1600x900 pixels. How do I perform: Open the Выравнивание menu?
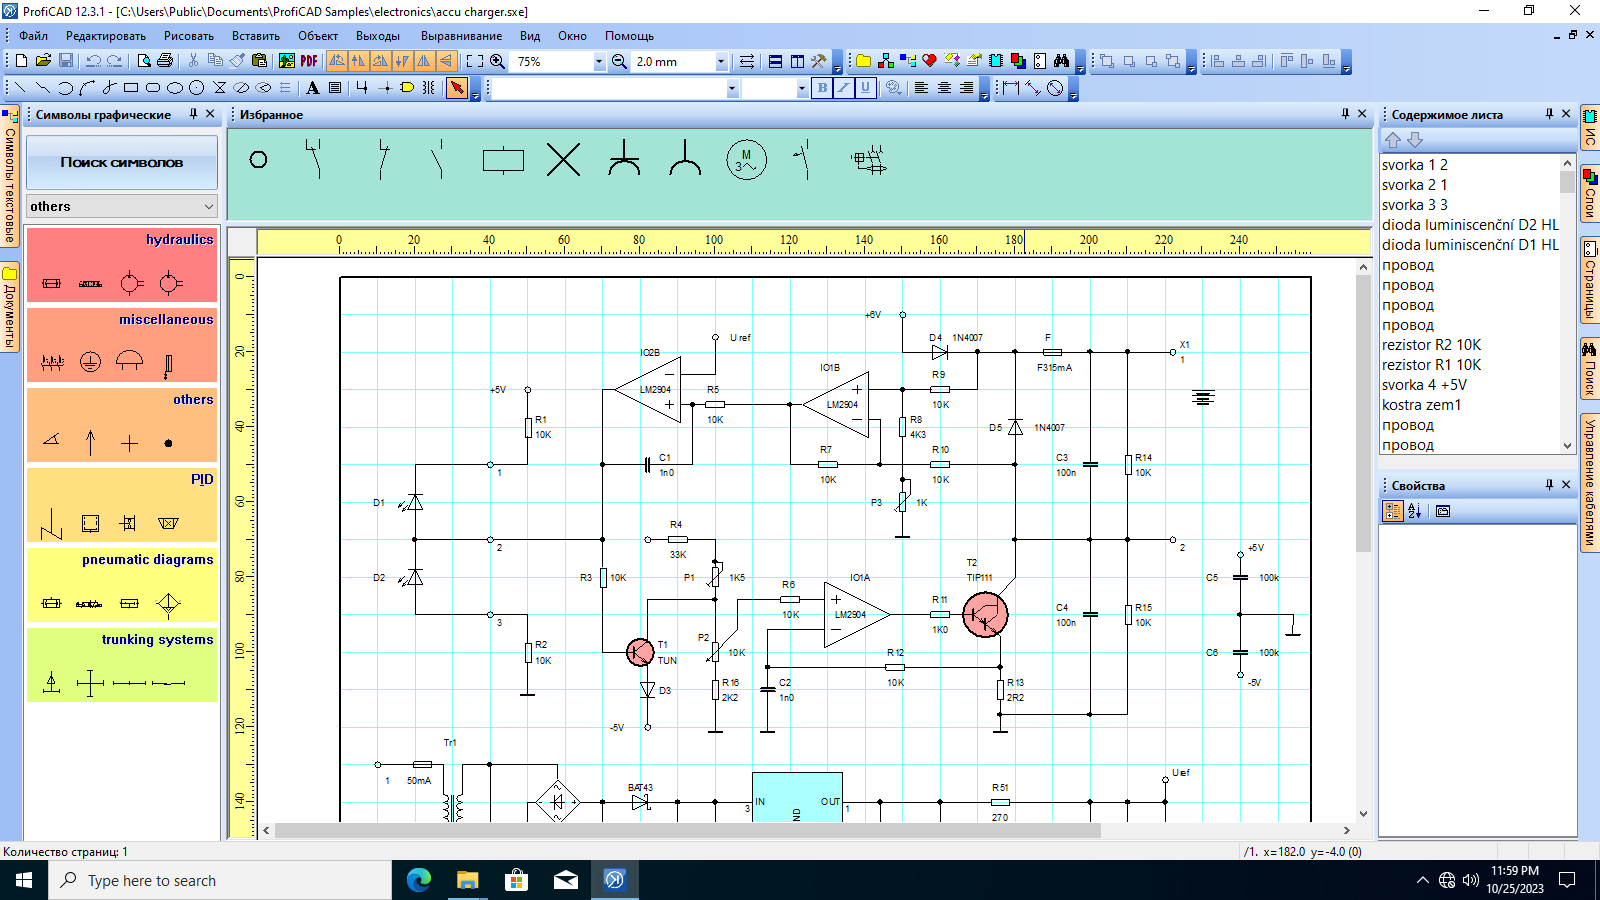point(461,36)
